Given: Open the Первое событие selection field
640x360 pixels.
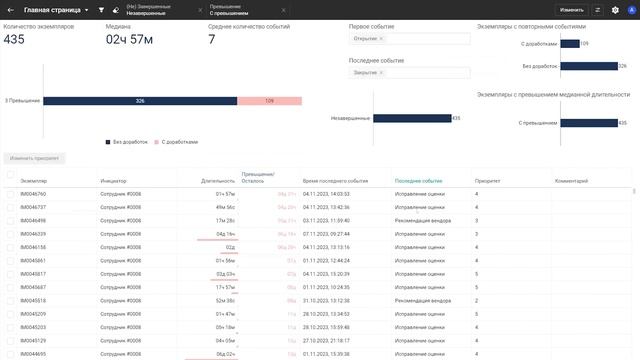Looking at the screenshot, I should (x=409, y=39).
